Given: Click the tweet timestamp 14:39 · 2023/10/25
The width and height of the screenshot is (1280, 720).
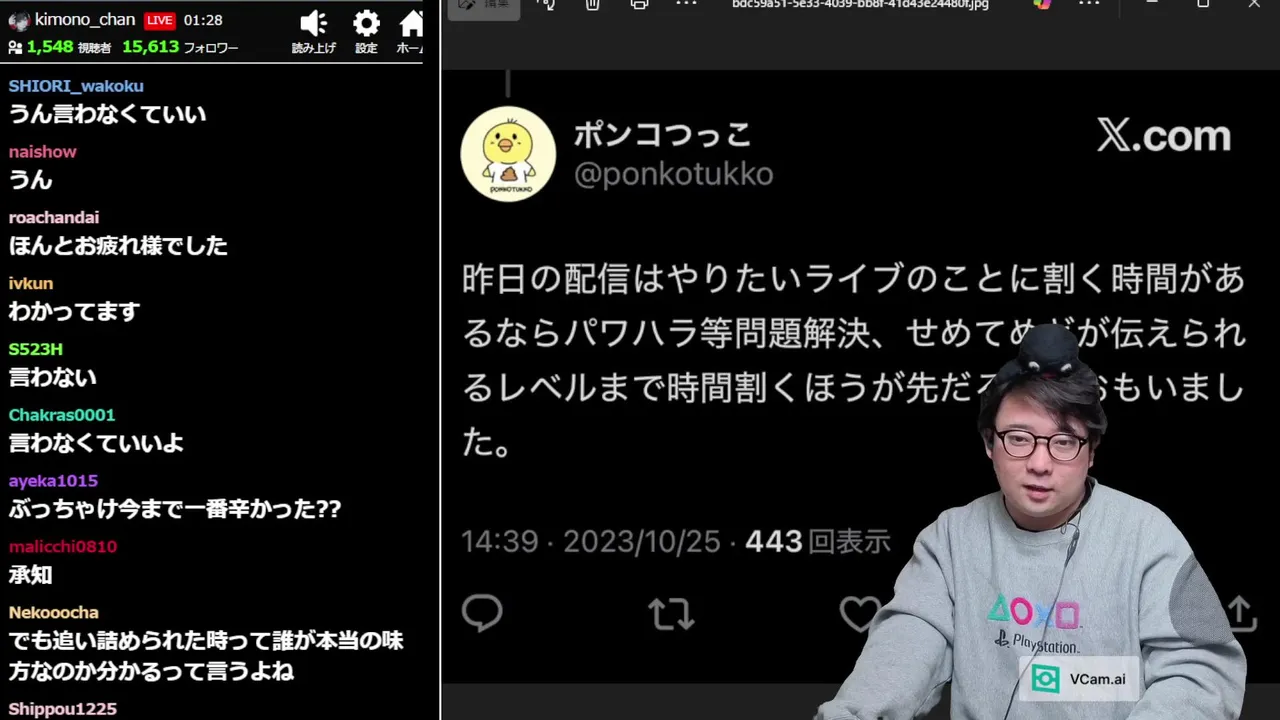Looking at the screenshot, I should pyautogui.click(x=591, y=542).
